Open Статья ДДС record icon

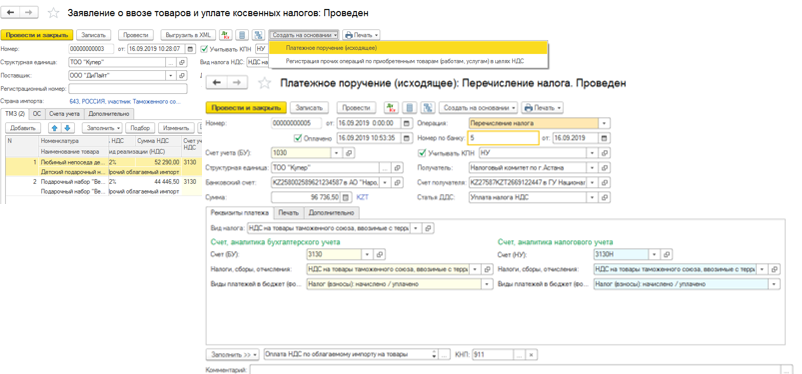tap(605, 197)
